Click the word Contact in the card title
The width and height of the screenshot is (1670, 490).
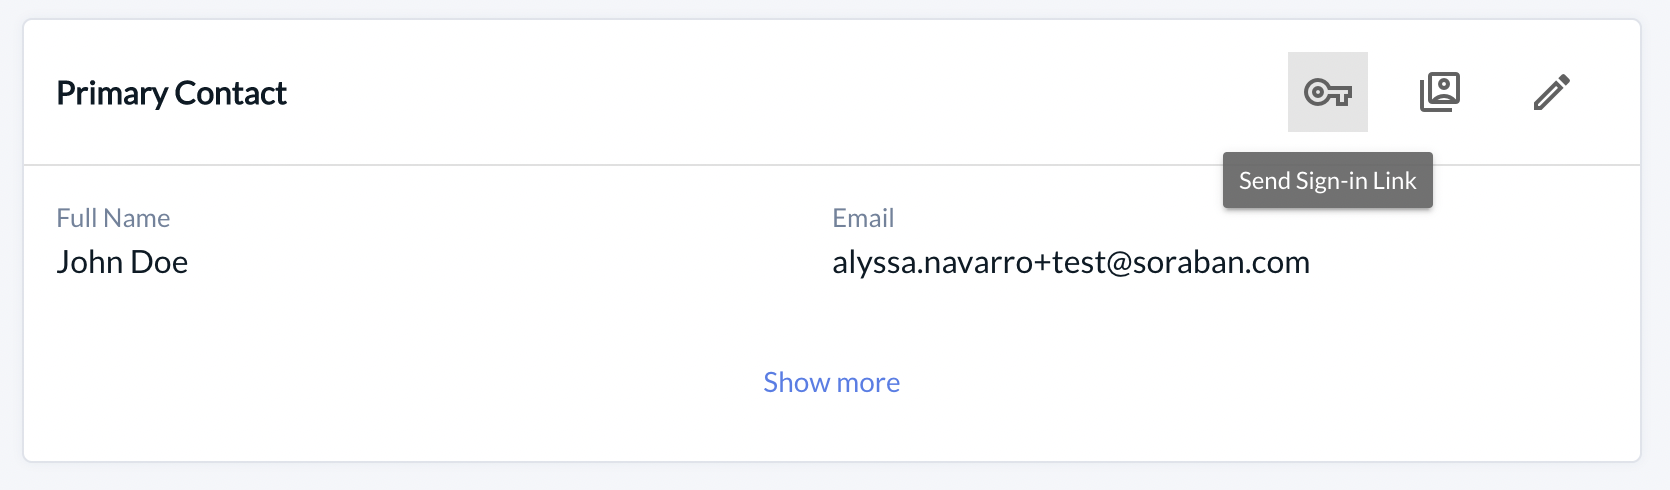tap(230, 93)
